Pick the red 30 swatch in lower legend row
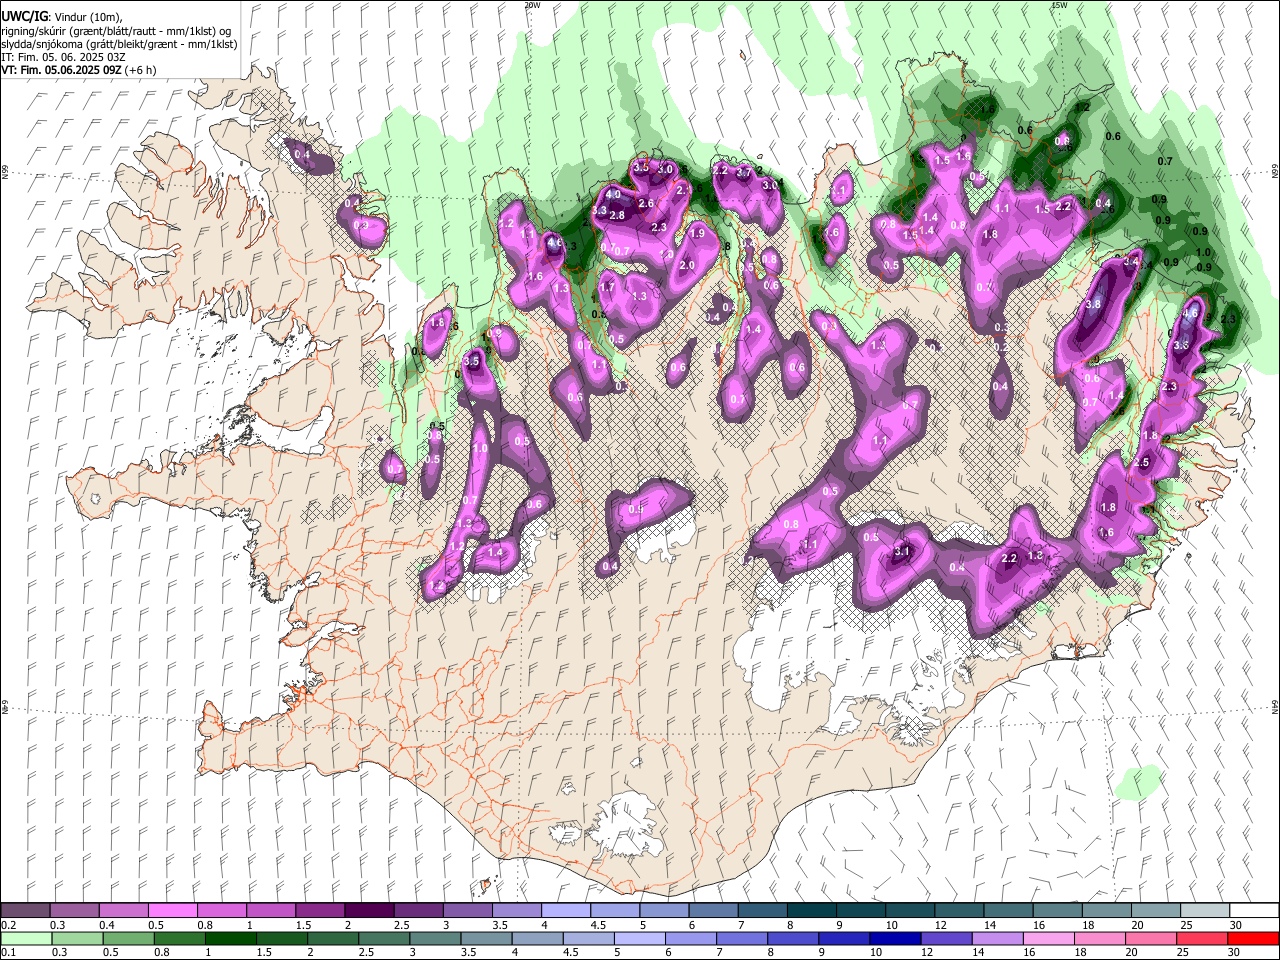Viewport: 1280px width, 960px height. pyautogui.click(x=1254, y=938)
